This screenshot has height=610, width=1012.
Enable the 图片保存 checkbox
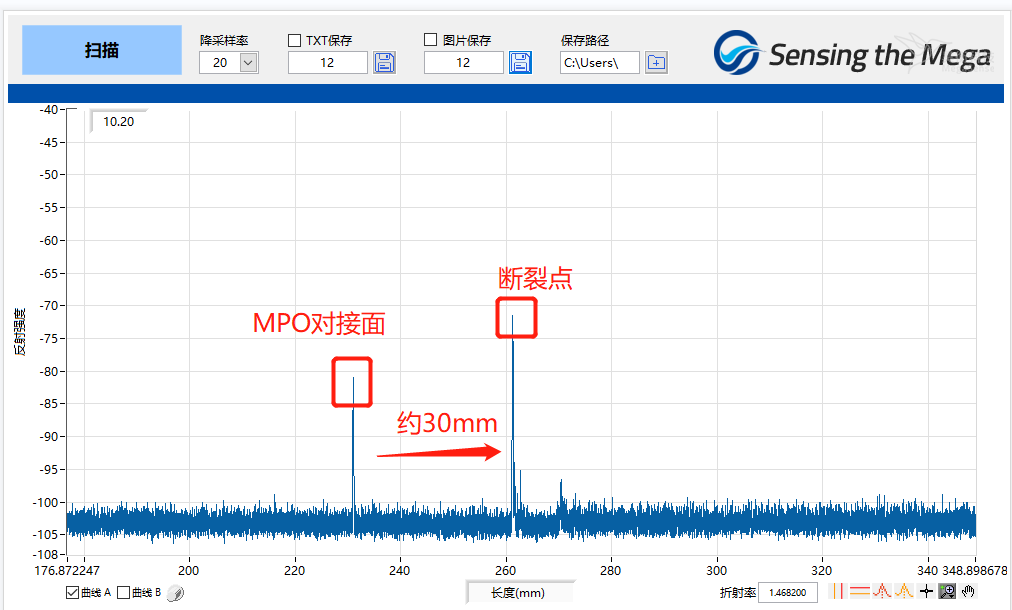coord(430,40)
